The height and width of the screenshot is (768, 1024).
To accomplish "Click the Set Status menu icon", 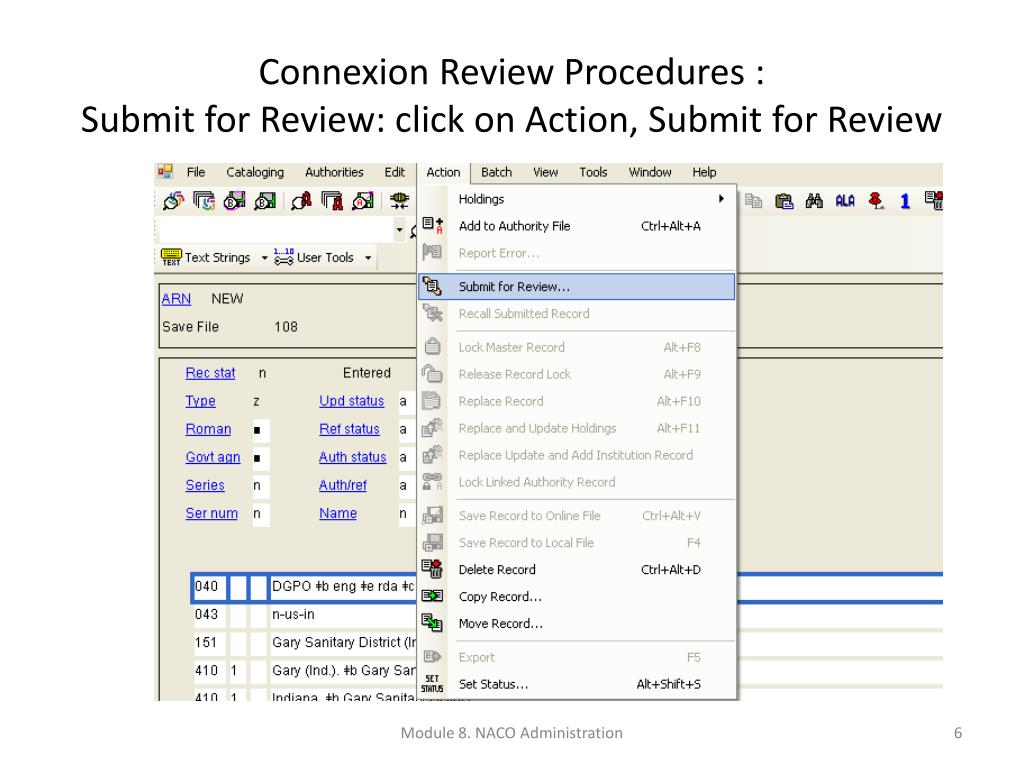I will (x=432, y=684).
